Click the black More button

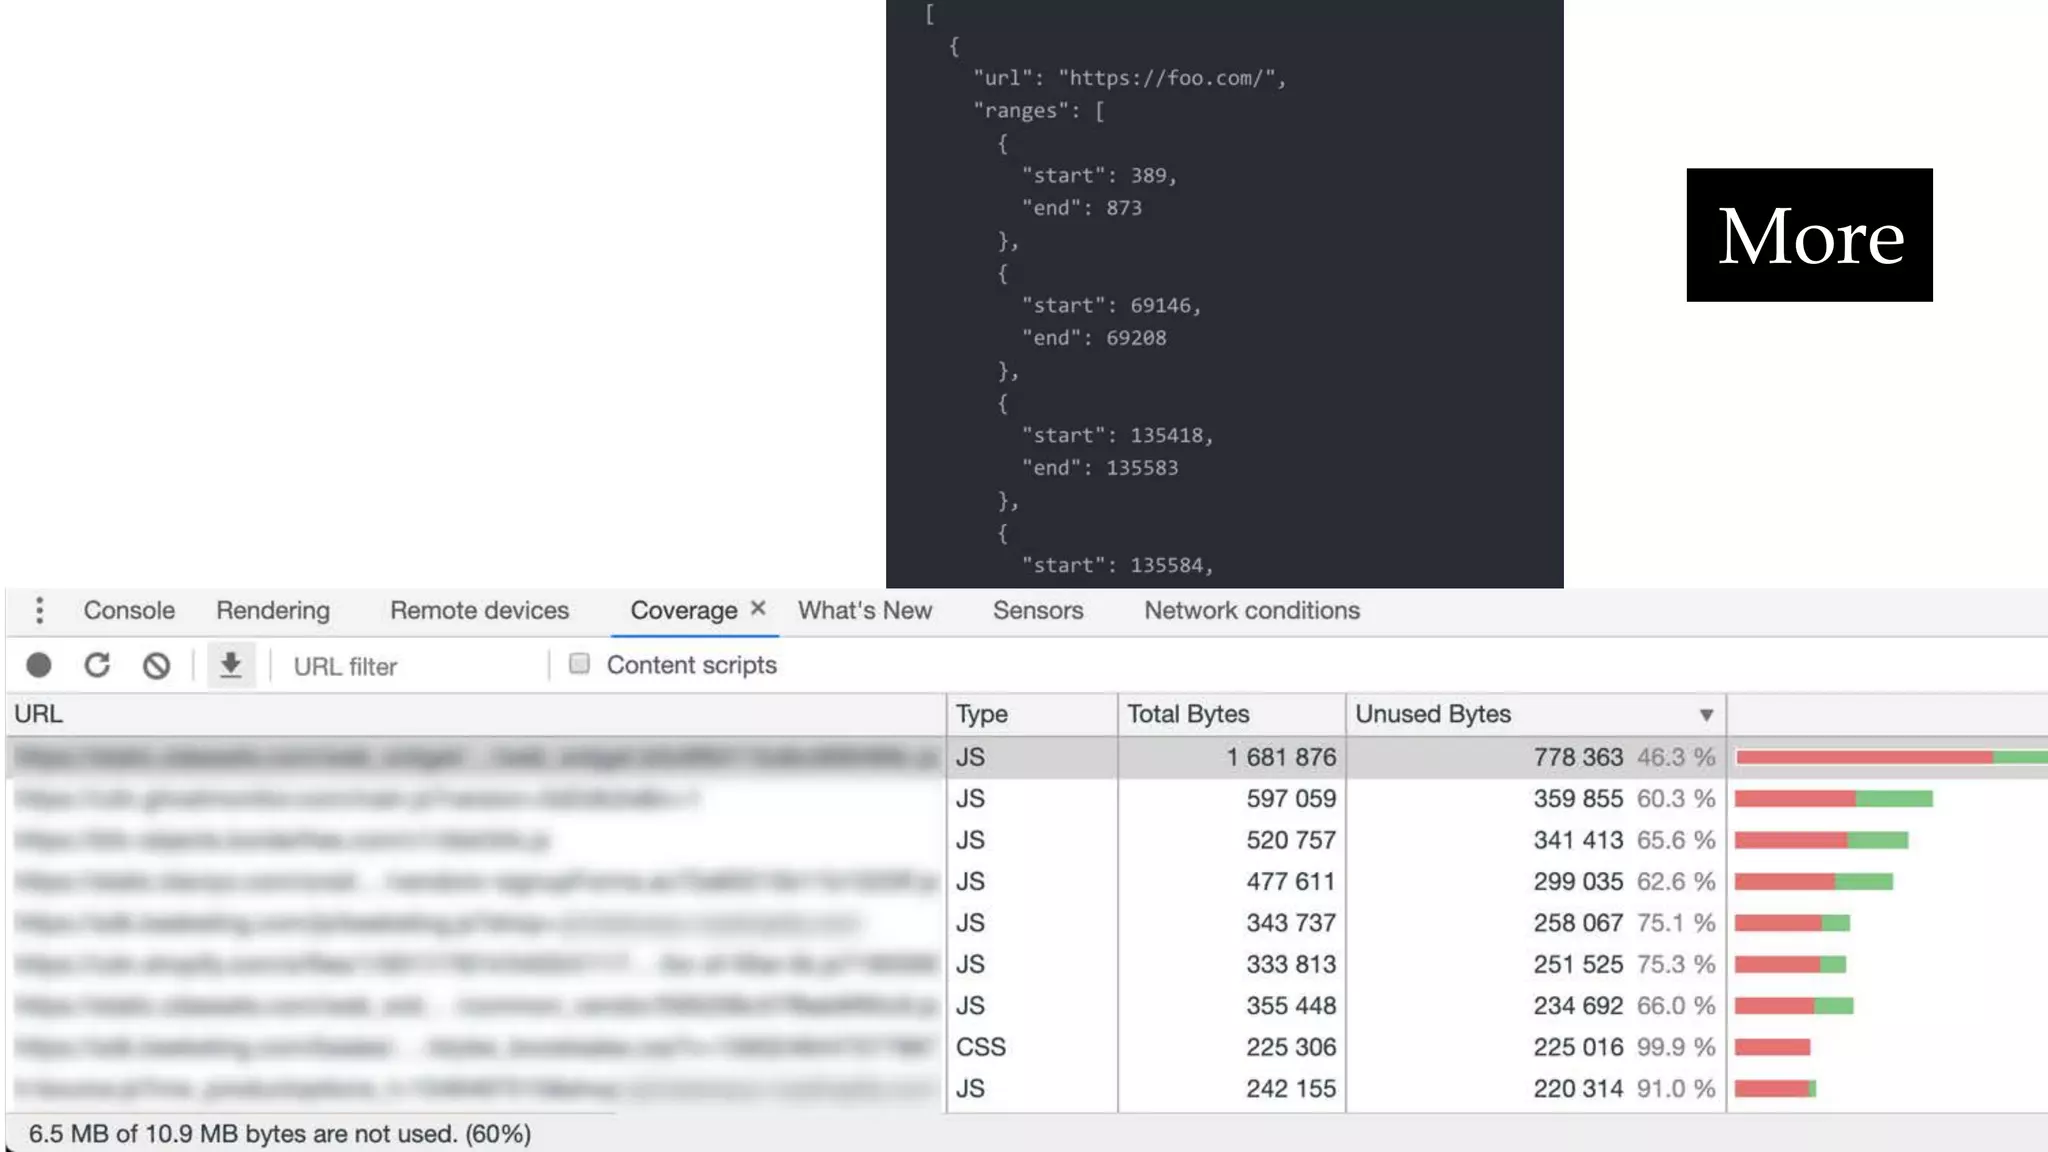(x=1808, y=235)
